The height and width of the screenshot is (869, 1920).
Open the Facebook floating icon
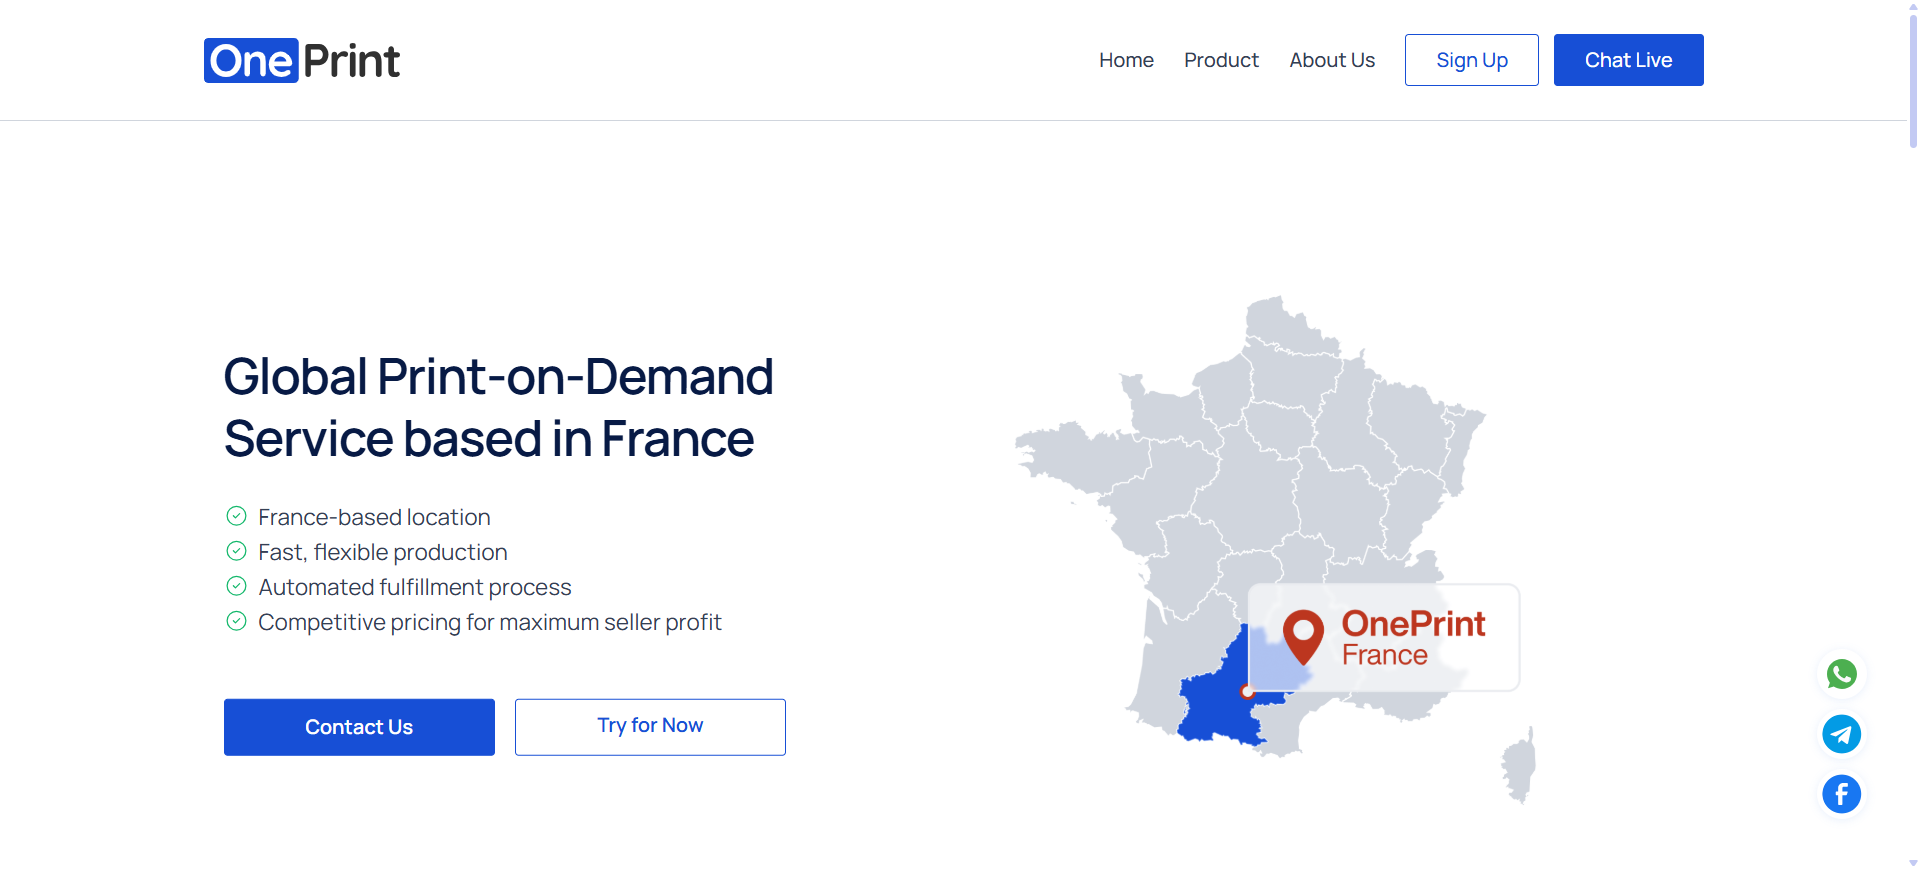pyautogui.click(x=1841, y=794)
